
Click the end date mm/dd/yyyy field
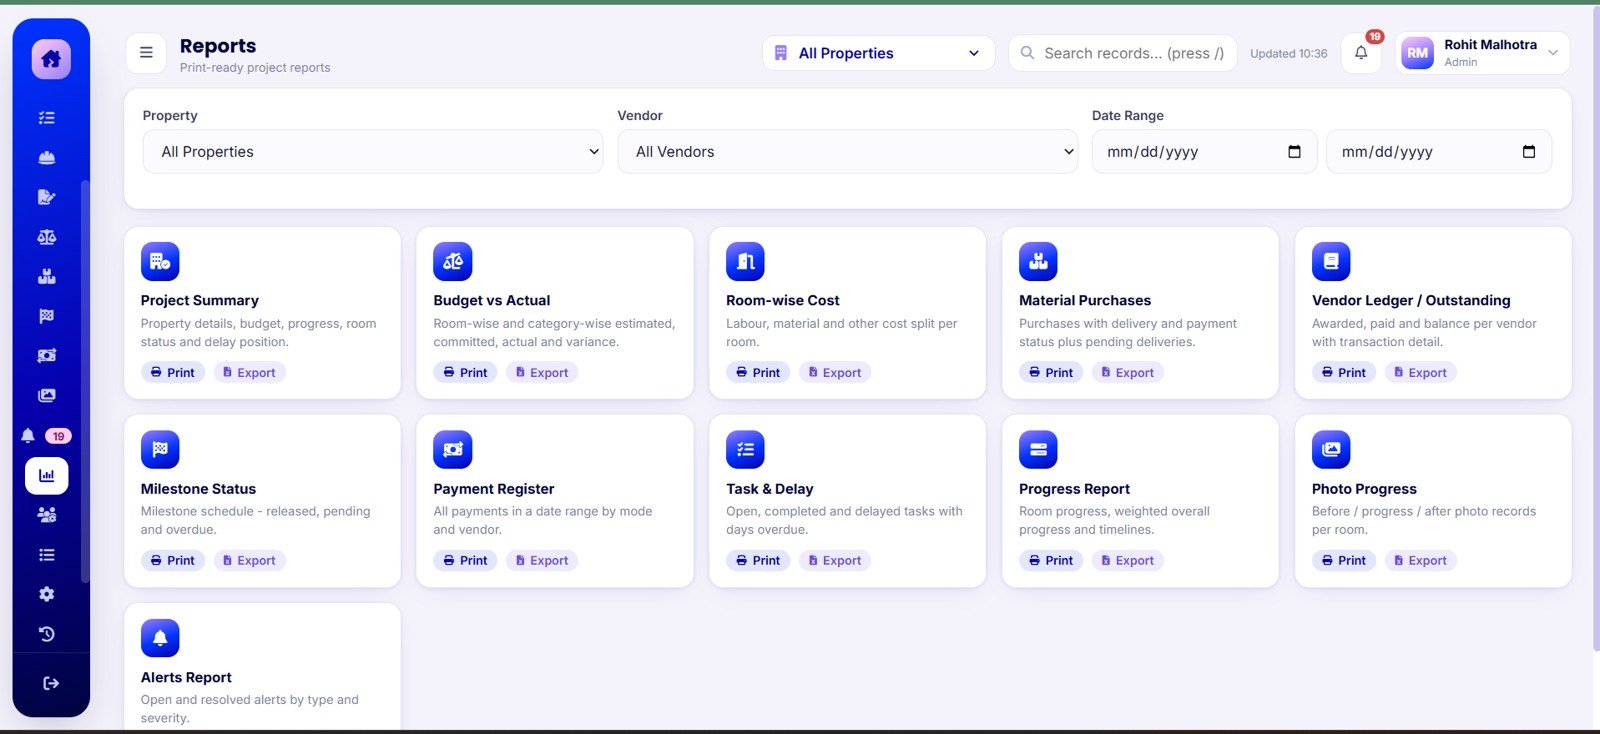(x=1439, y=152)
